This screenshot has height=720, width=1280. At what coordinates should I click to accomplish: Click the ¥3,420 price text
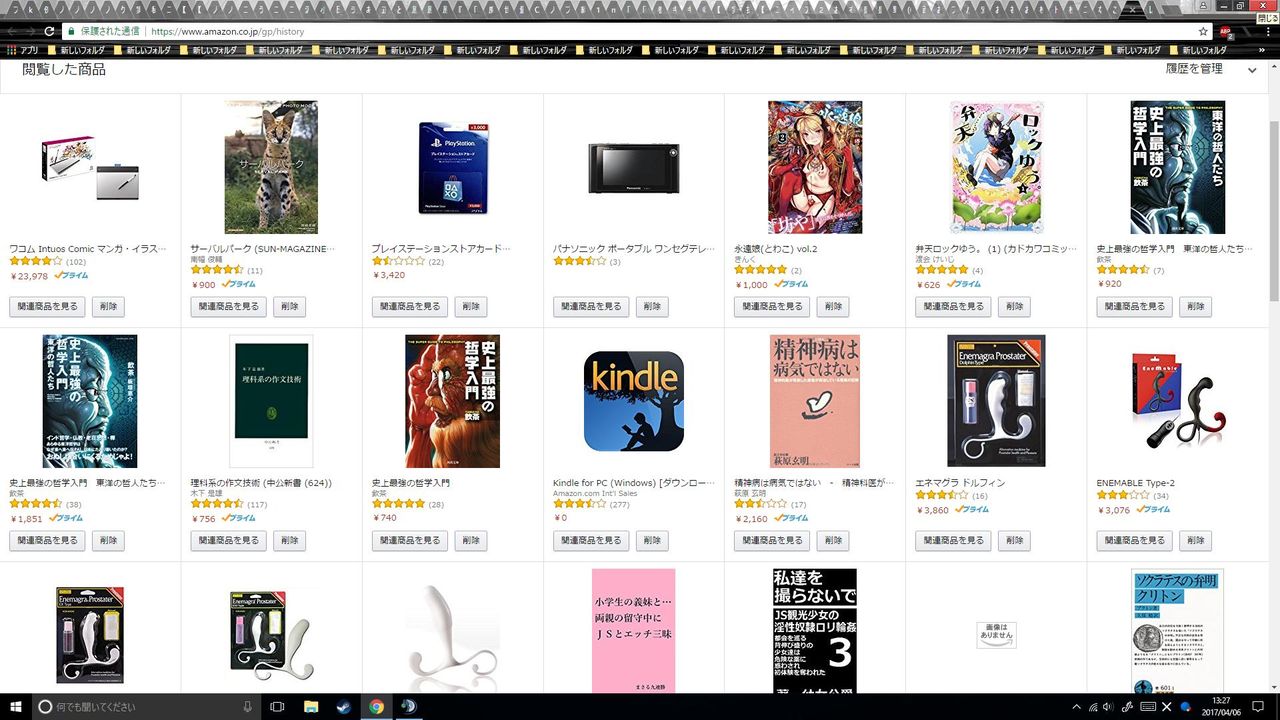pos(388,275)
